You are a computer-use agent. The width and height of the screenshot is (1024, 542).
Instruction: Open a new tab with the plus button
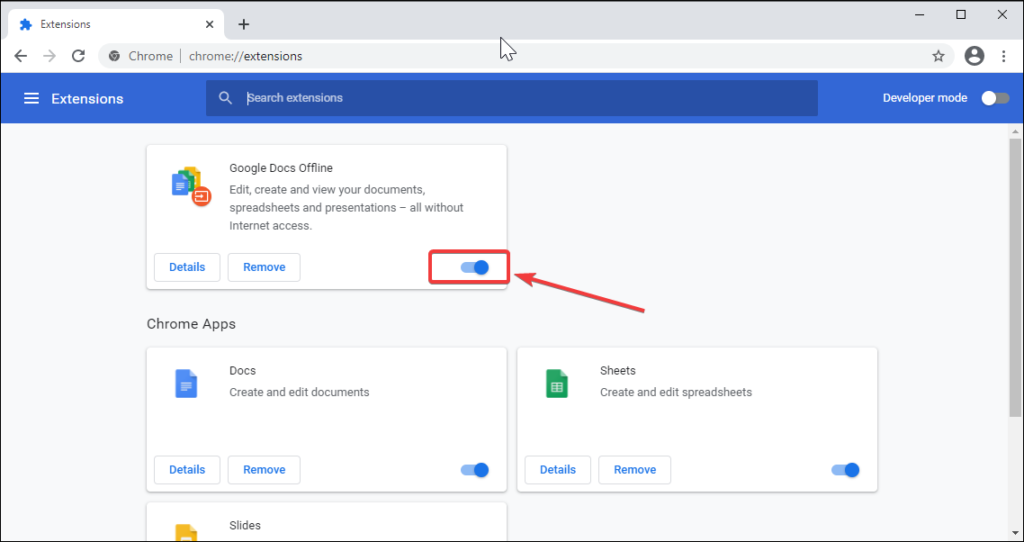[244, 25]
